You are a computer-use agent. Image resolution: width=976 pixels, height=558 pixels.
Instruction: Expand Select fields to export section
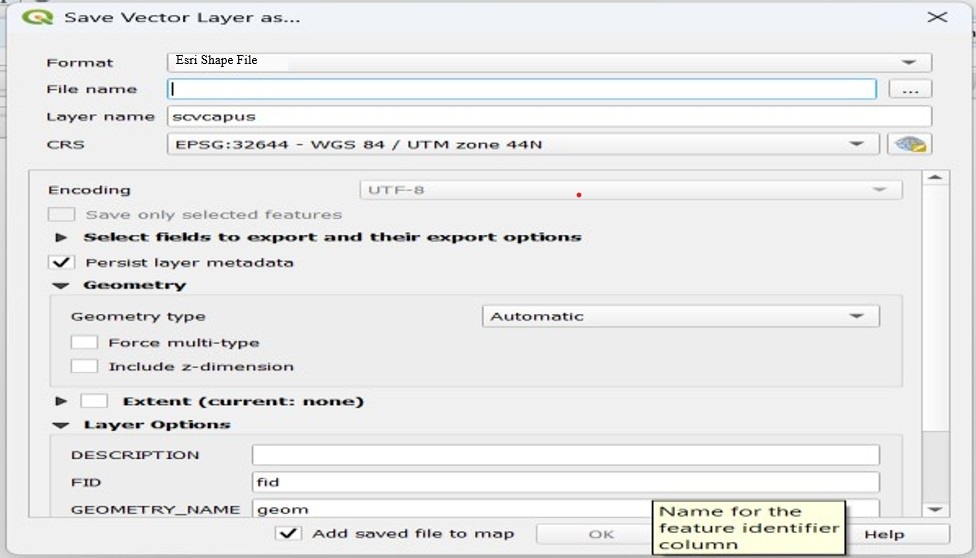point(62,238)
